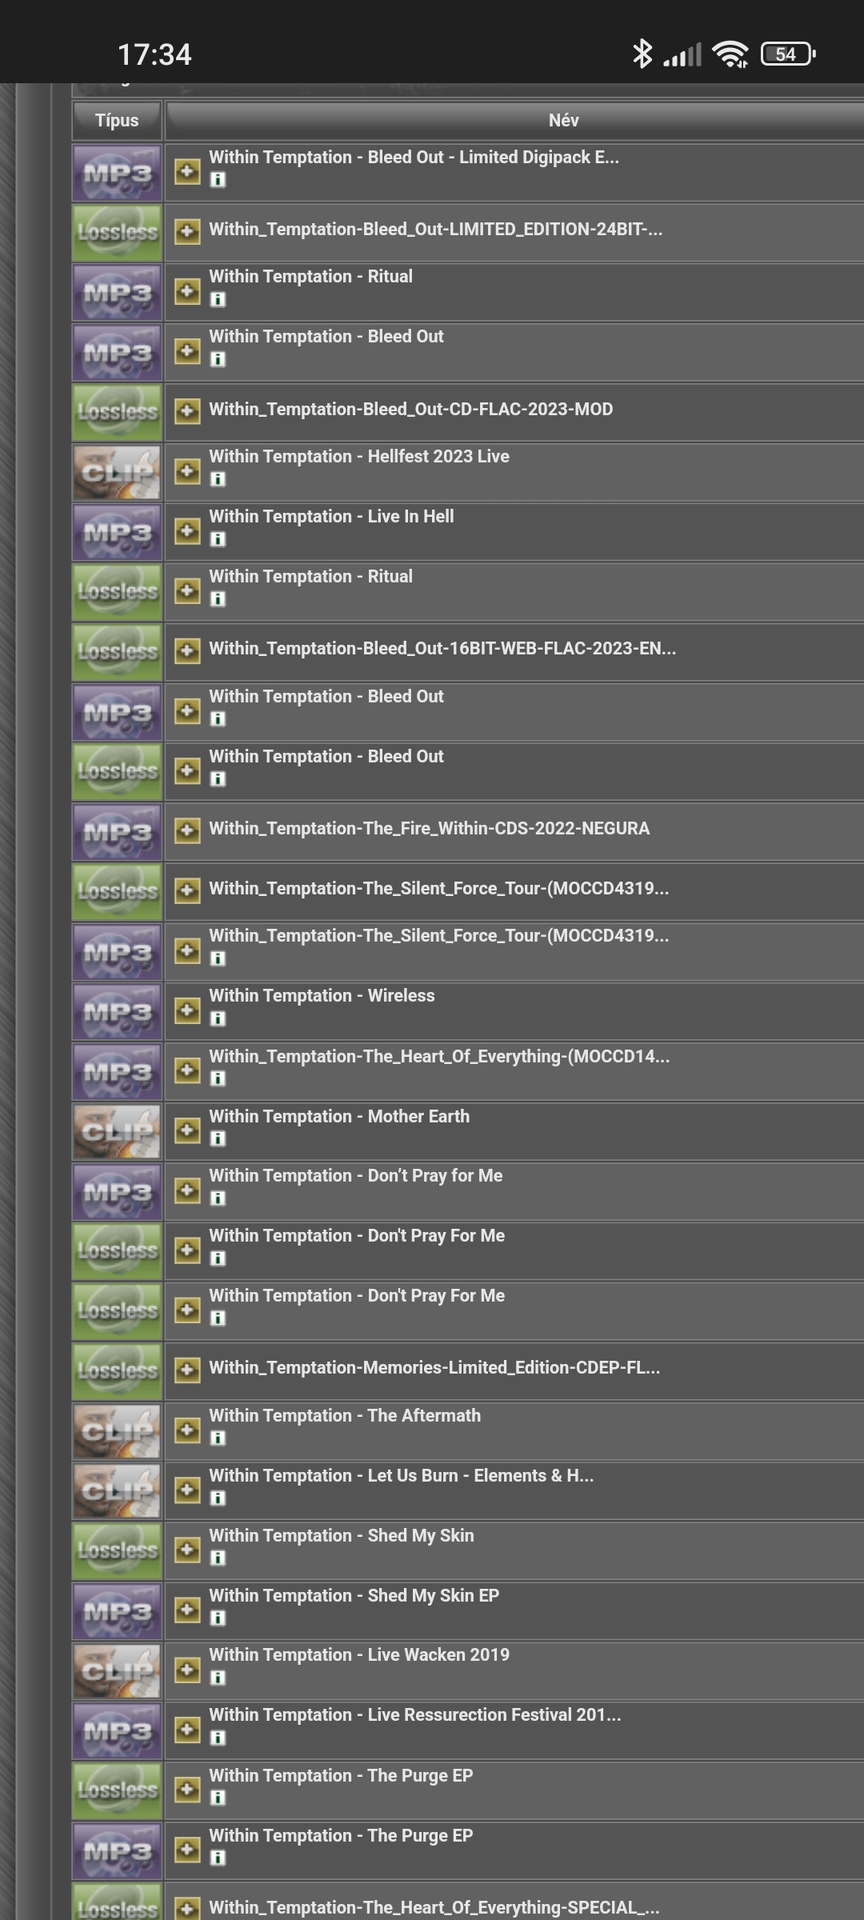864x1920 pixels.
Task: Click the info icon under Mother Earth
Action: 218,1138
